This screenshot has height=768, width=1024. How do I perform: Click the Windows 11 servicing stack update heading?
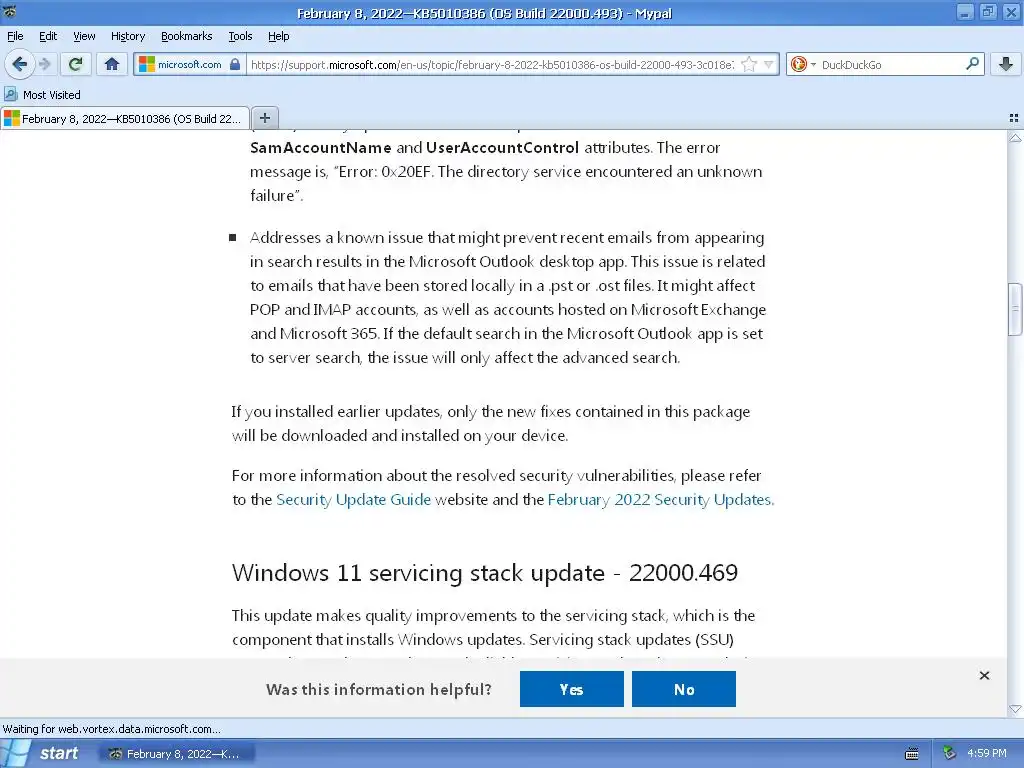tap(485, 573)
